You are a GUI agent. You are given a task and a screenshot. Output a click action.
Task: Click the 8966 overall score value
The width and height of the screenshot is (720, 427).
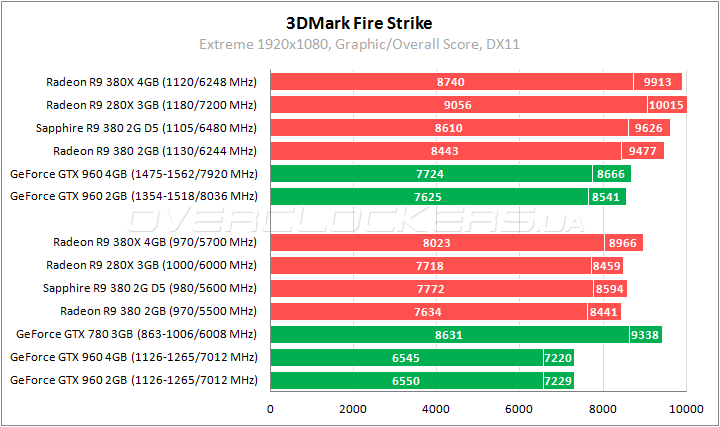(623, 242)
